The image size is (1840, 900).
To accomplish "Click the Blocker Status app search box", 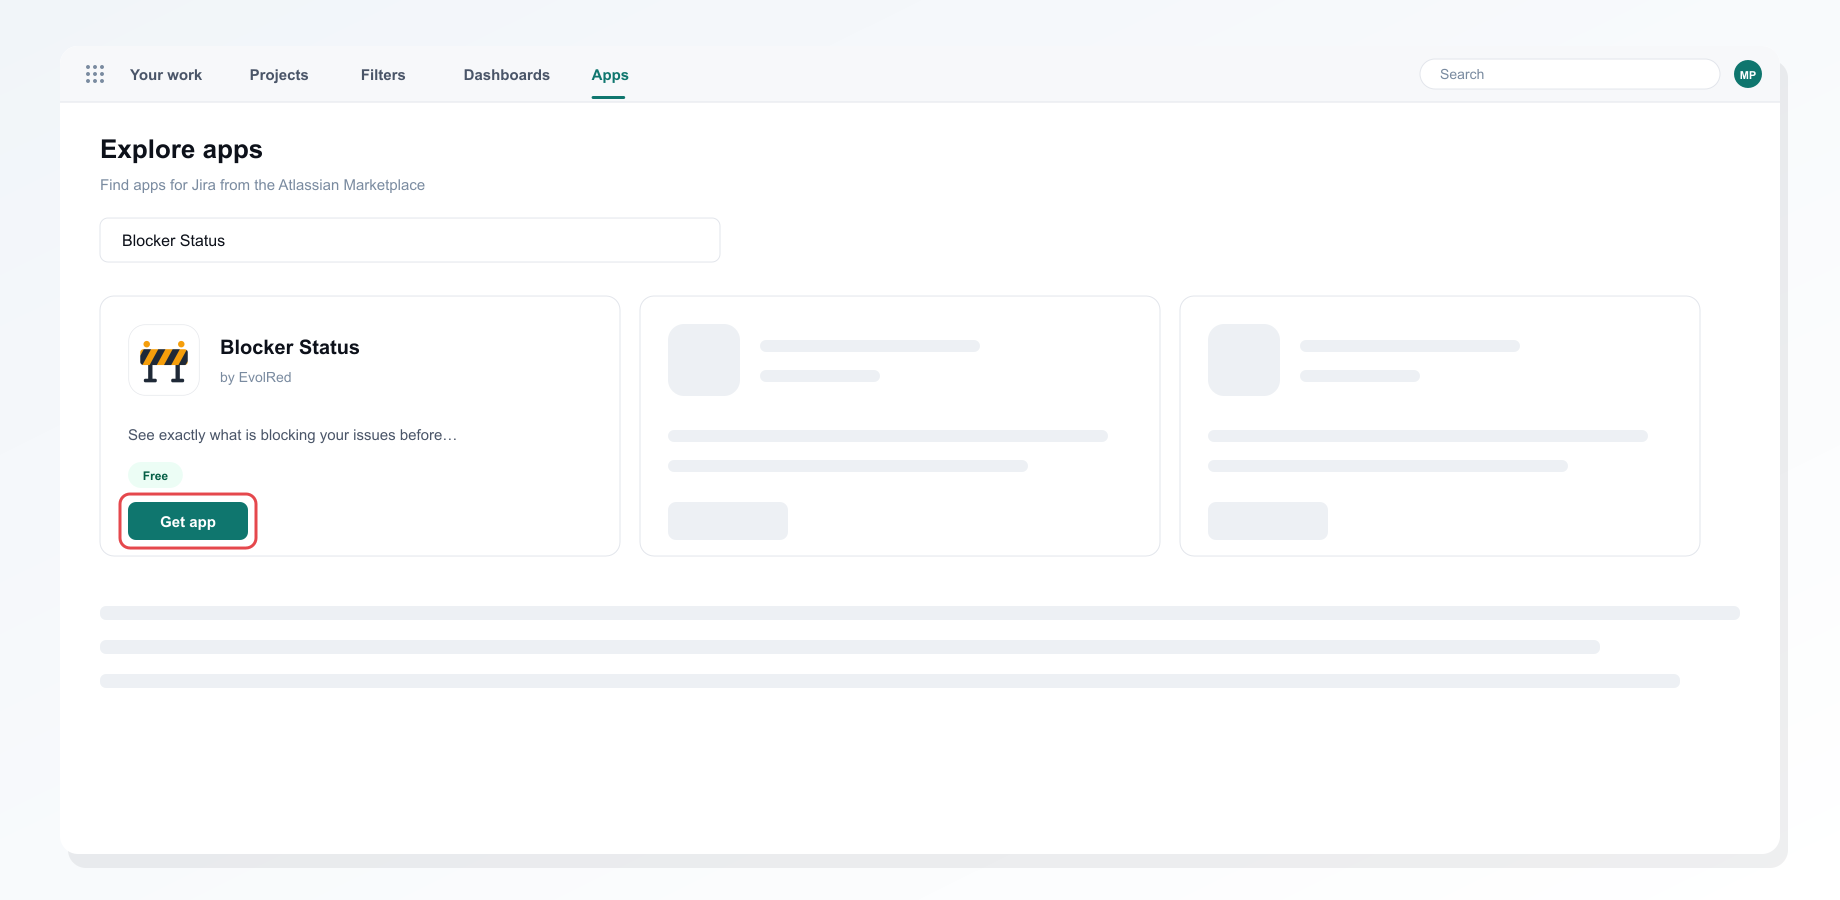I will pyautogui.click(x=410, y=240).
